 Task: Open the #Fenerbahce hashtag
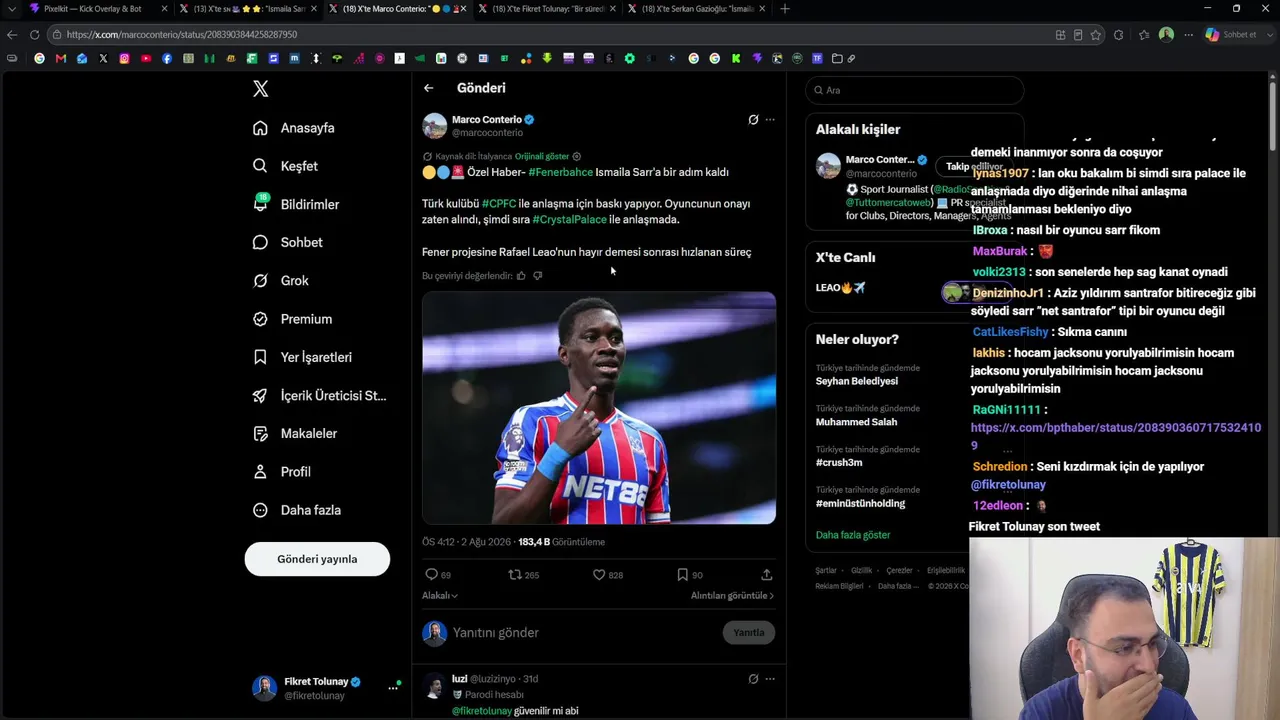[x=560, y=172]
